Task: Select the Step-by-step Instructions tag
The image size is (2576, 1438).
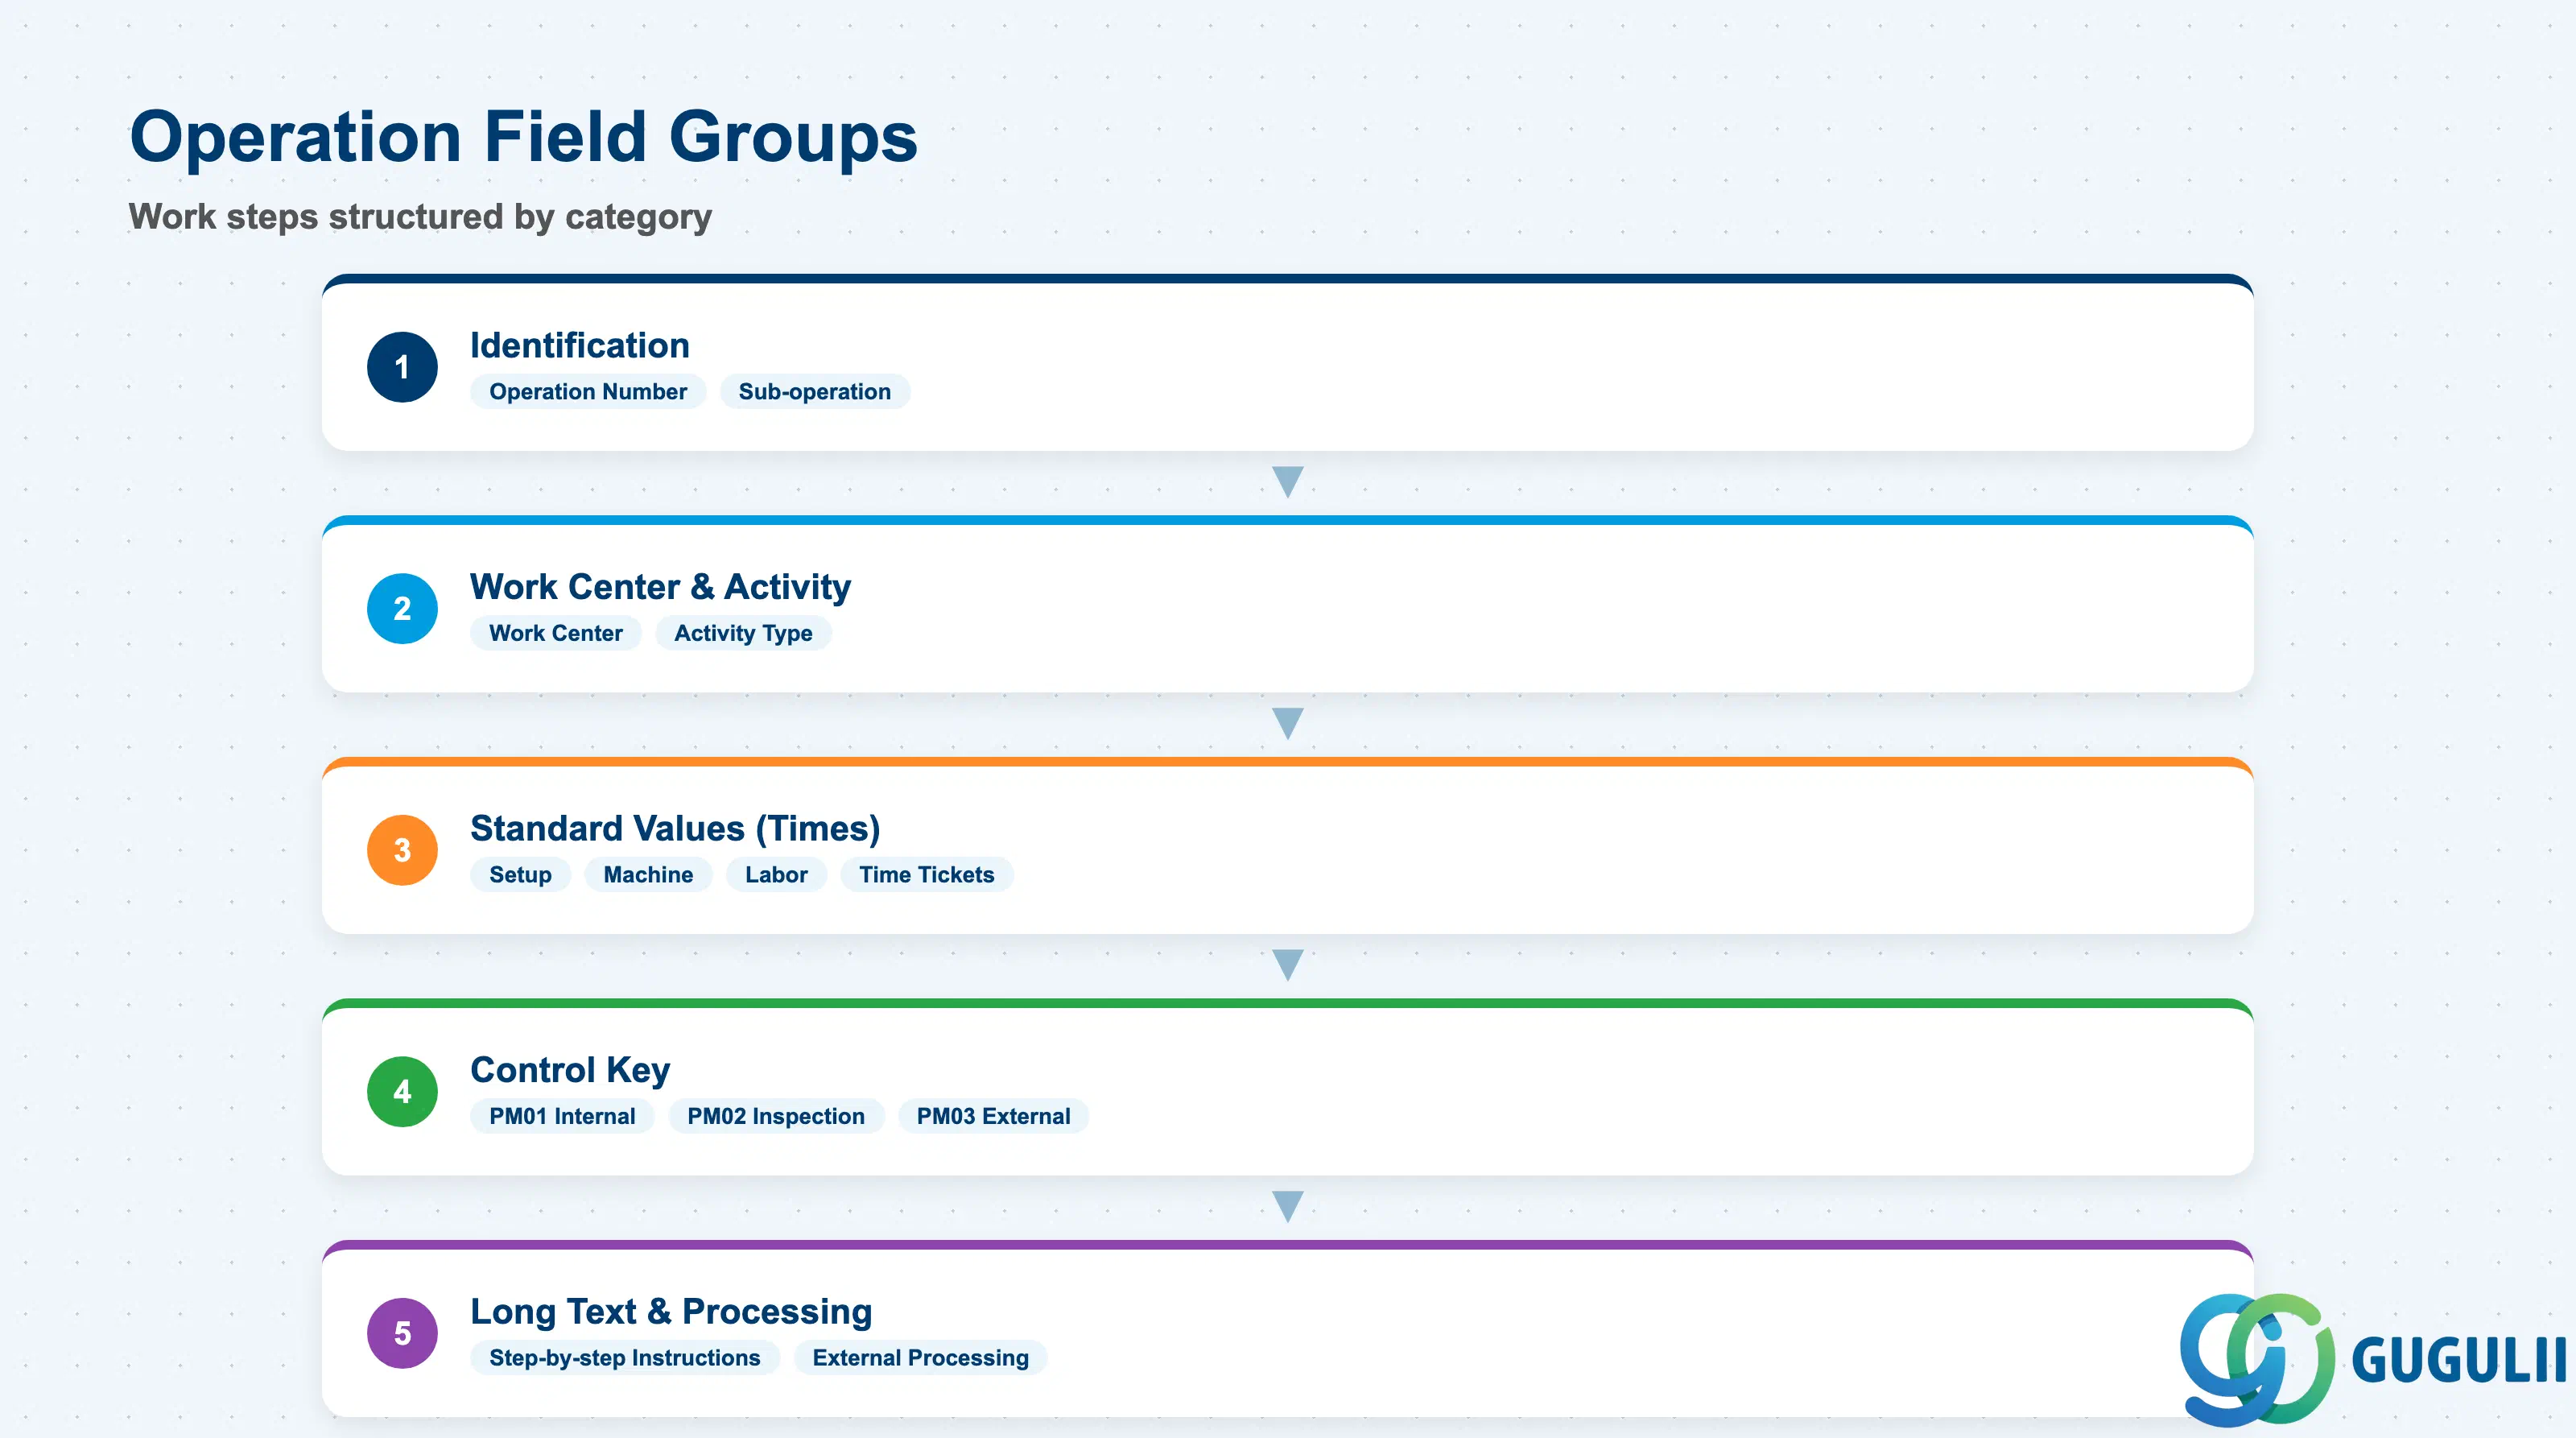Action: click(625, 1357)
